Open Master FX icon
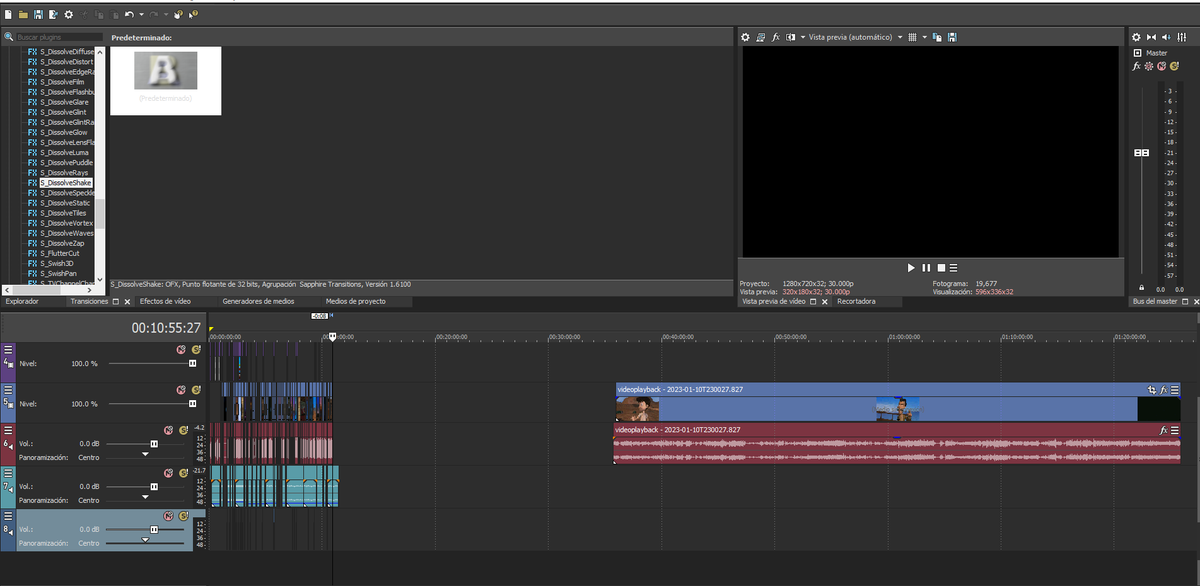1200x586 pixels. [x=1136, y=66]
